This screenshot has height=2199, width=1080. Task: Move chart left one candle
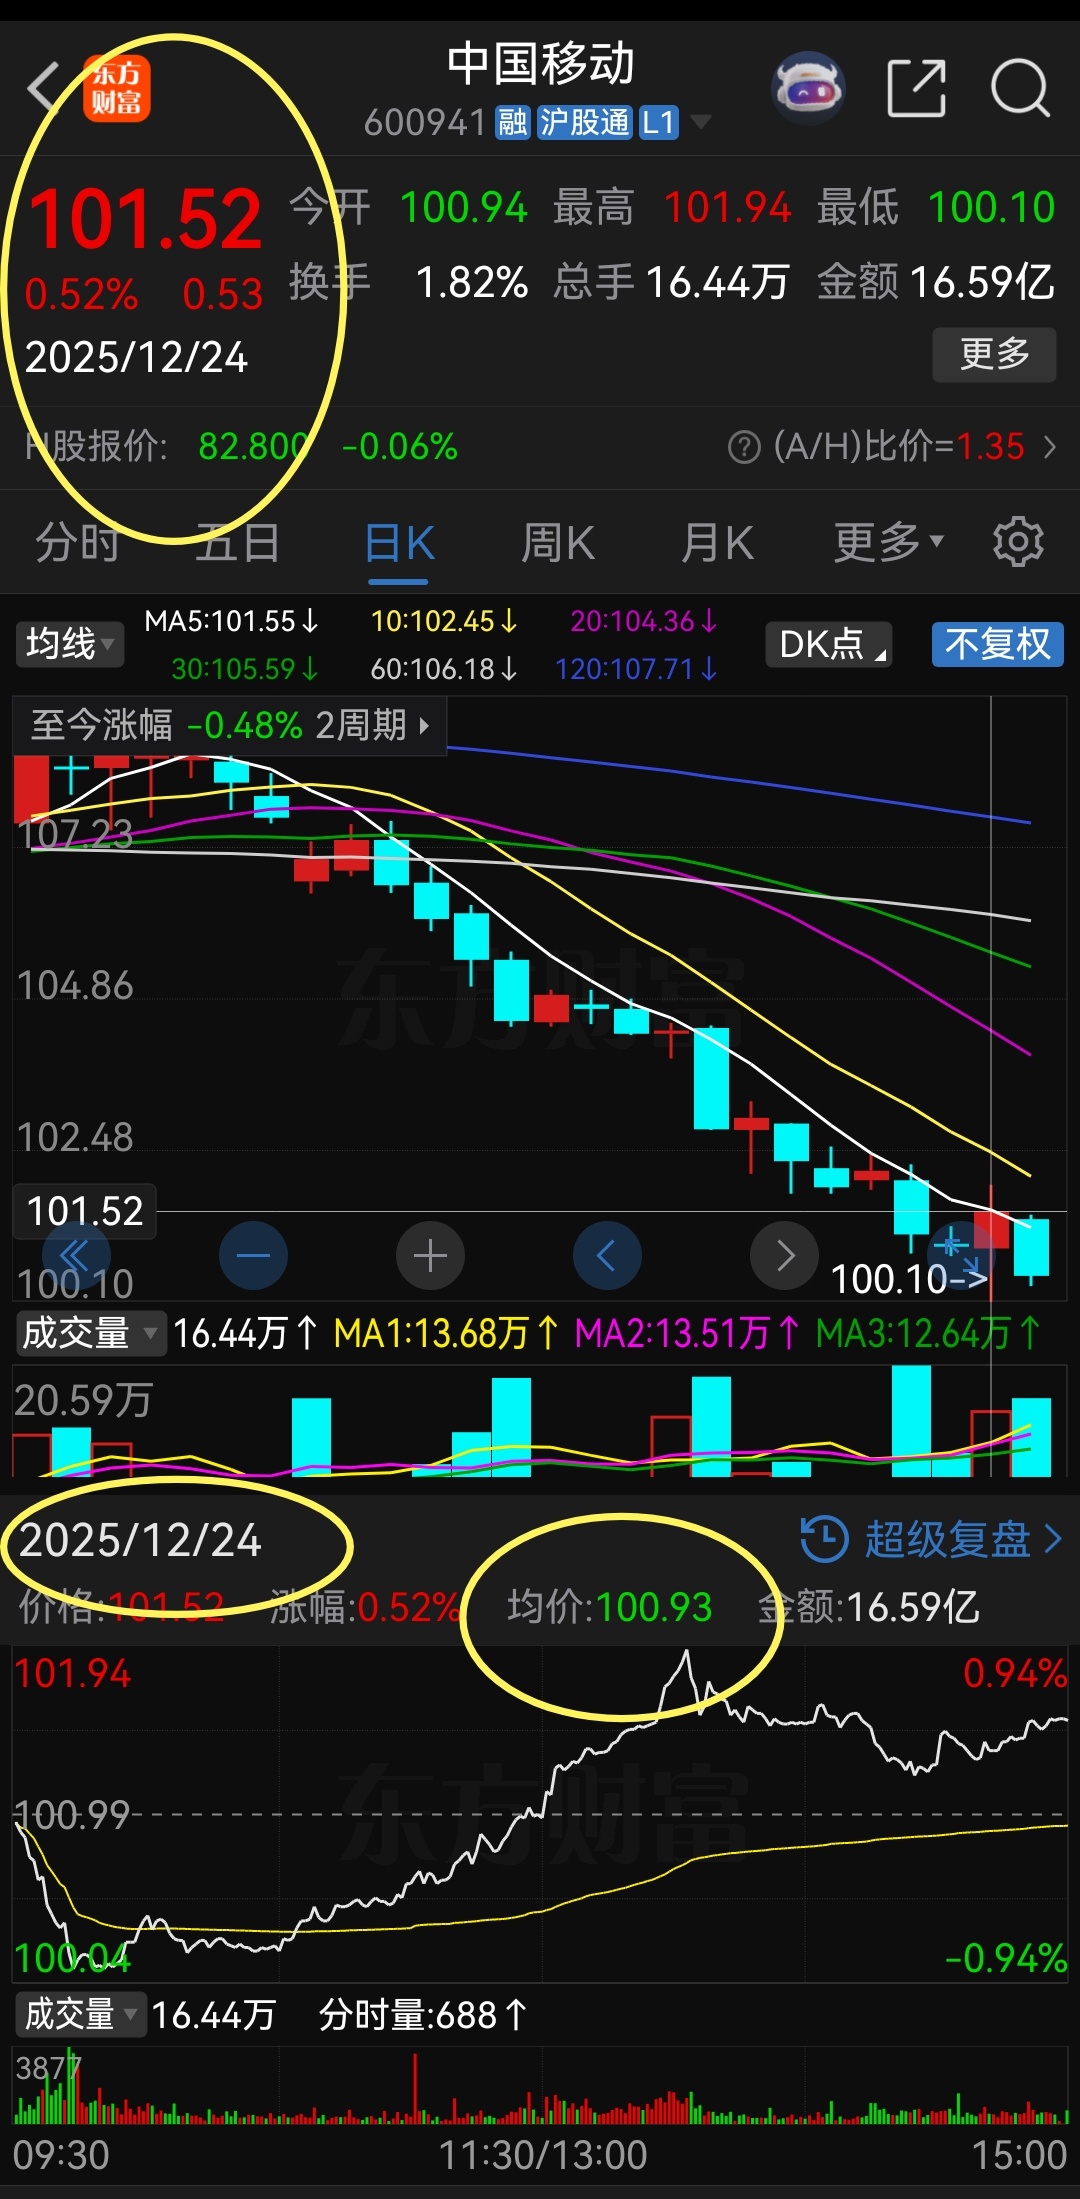point(607,1255)
